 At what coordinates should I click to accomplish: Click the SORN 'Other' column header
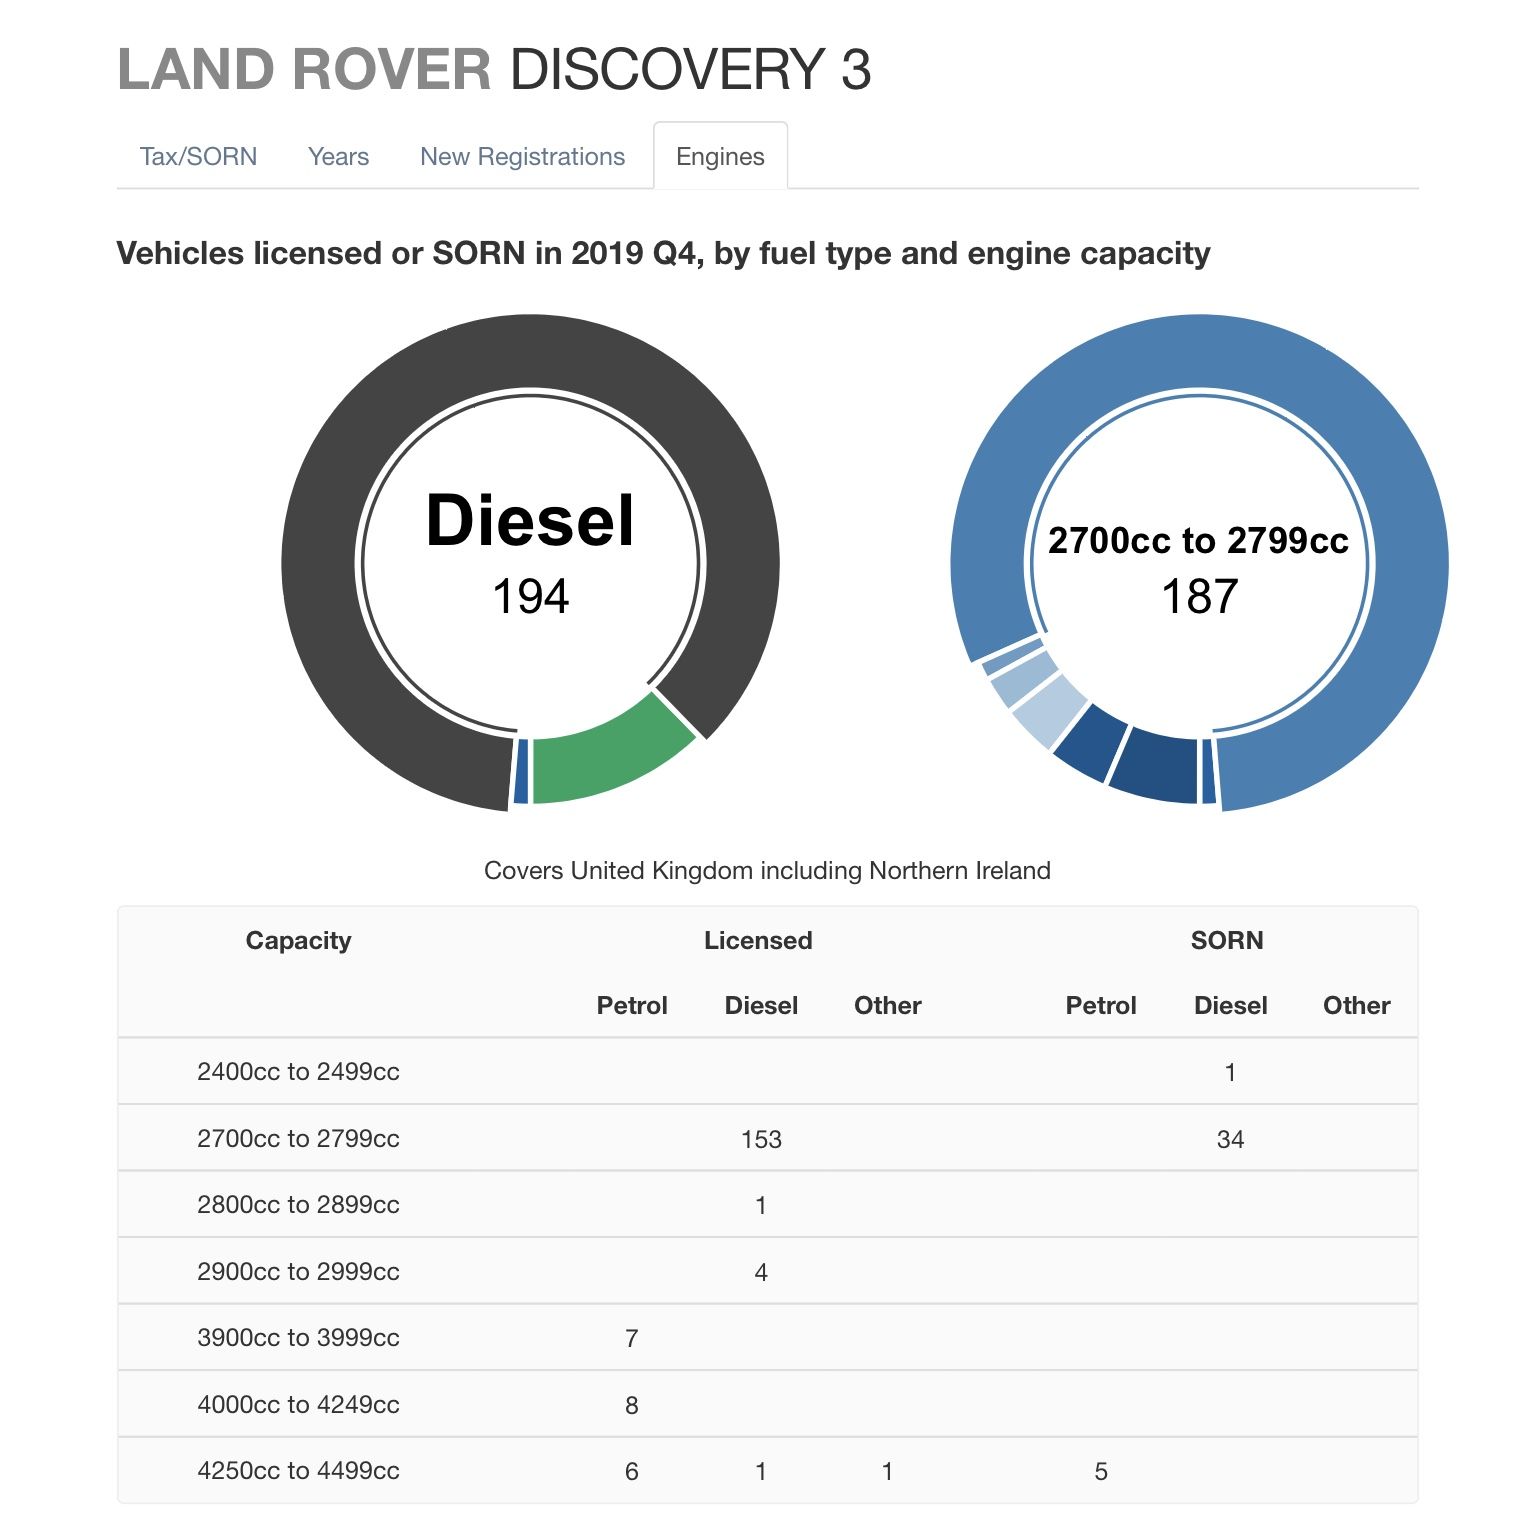pyautogui.click(x=1356, y=1005)
